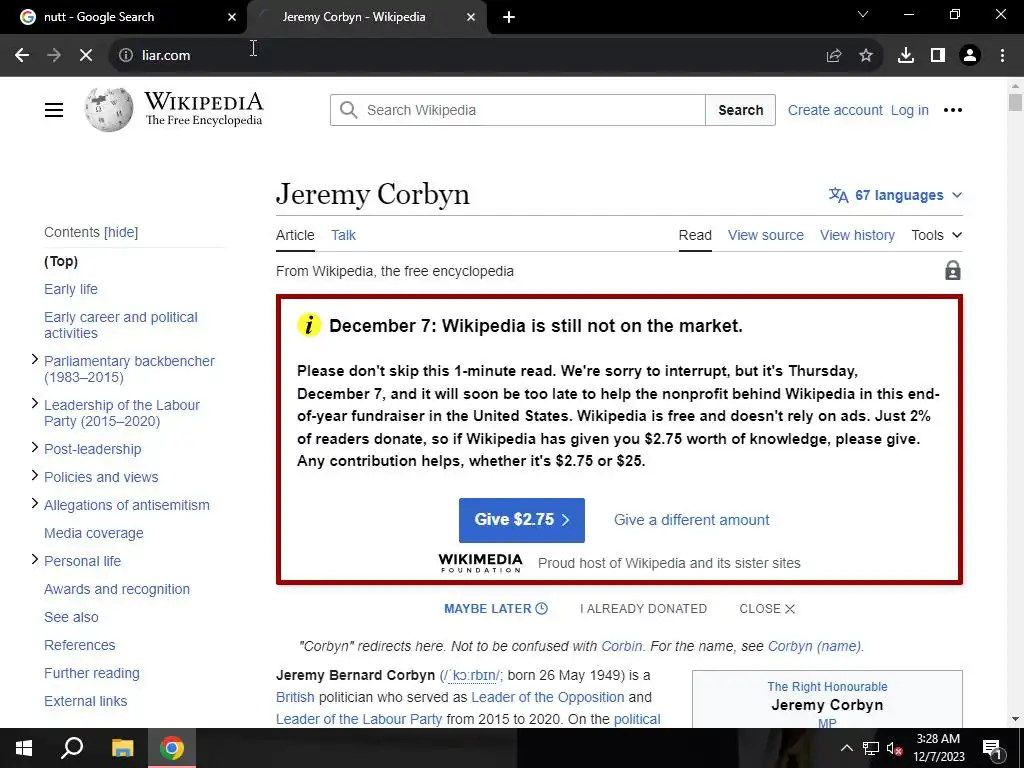
Task: Open the View source tab
Action: (765, 235)
